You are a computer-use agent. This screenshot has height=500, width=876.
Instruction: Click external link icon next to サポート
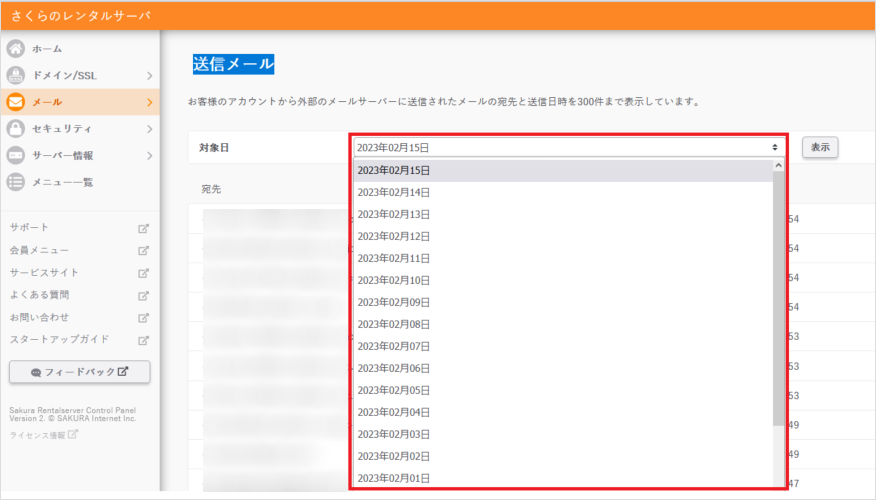[143, 228]
